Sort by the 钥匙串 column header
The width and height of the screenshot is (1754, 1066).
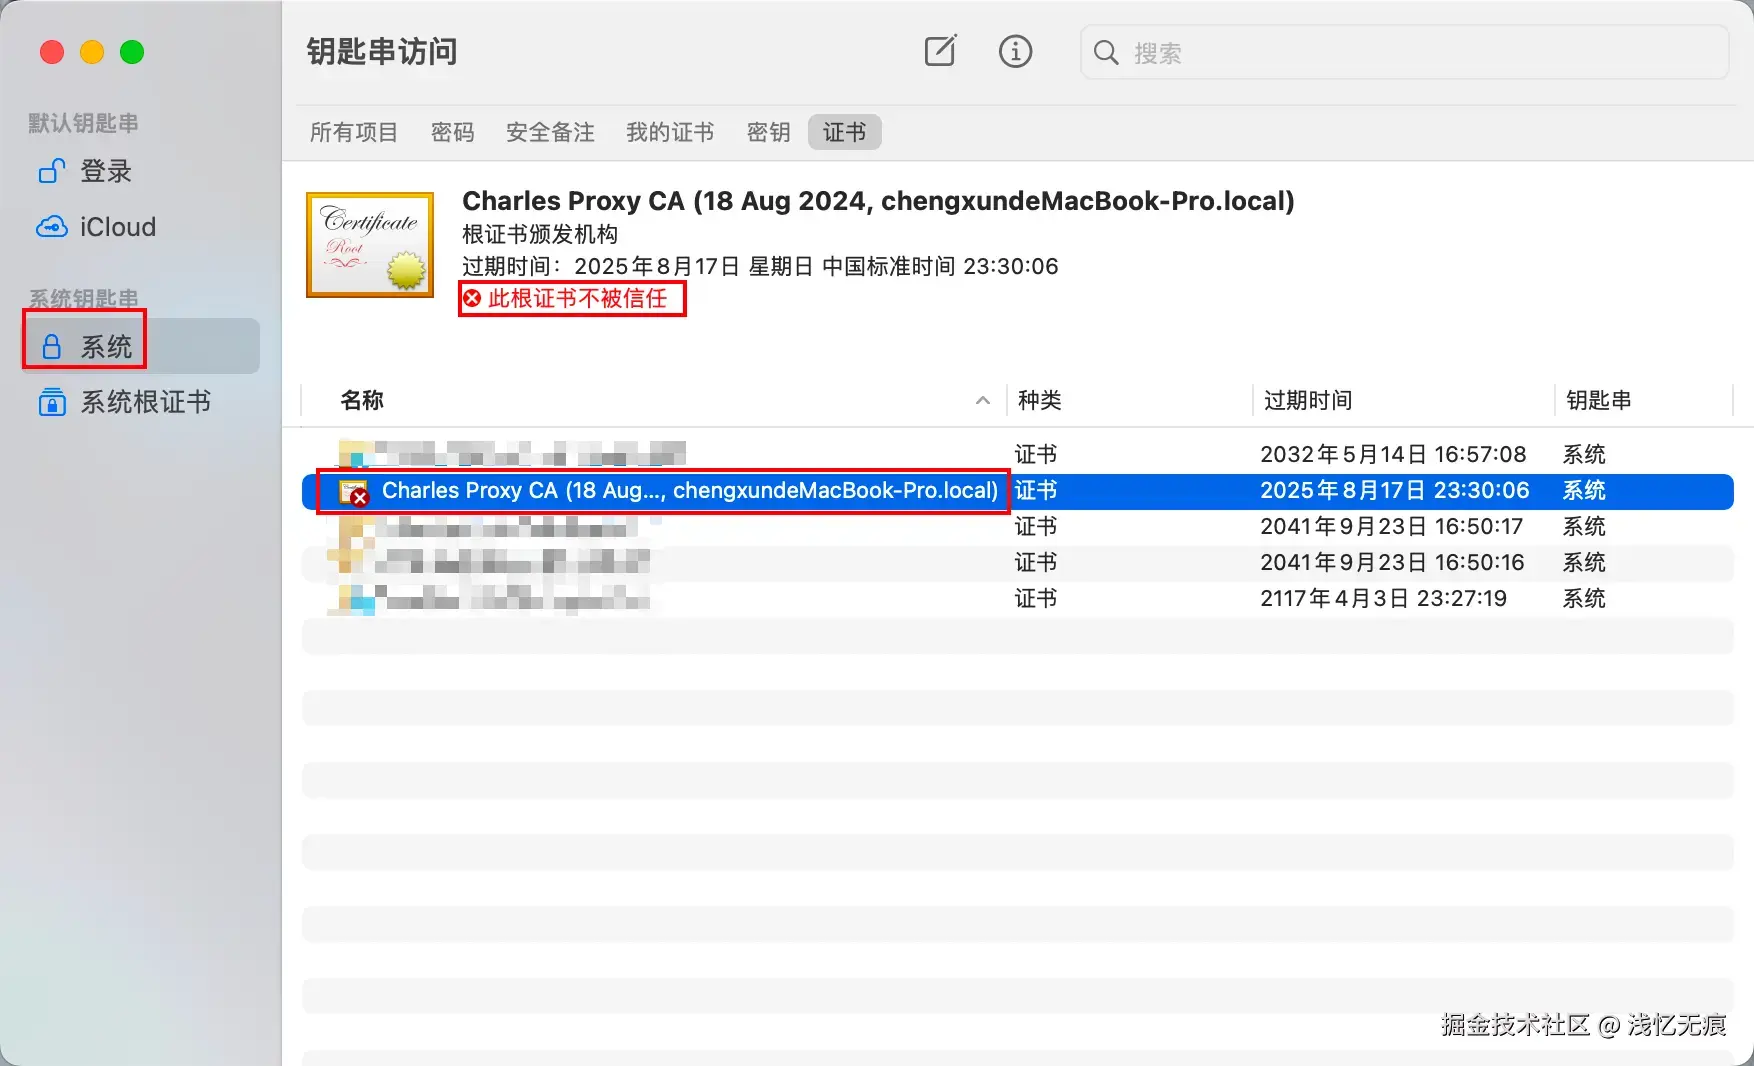tap(1598, 400)
